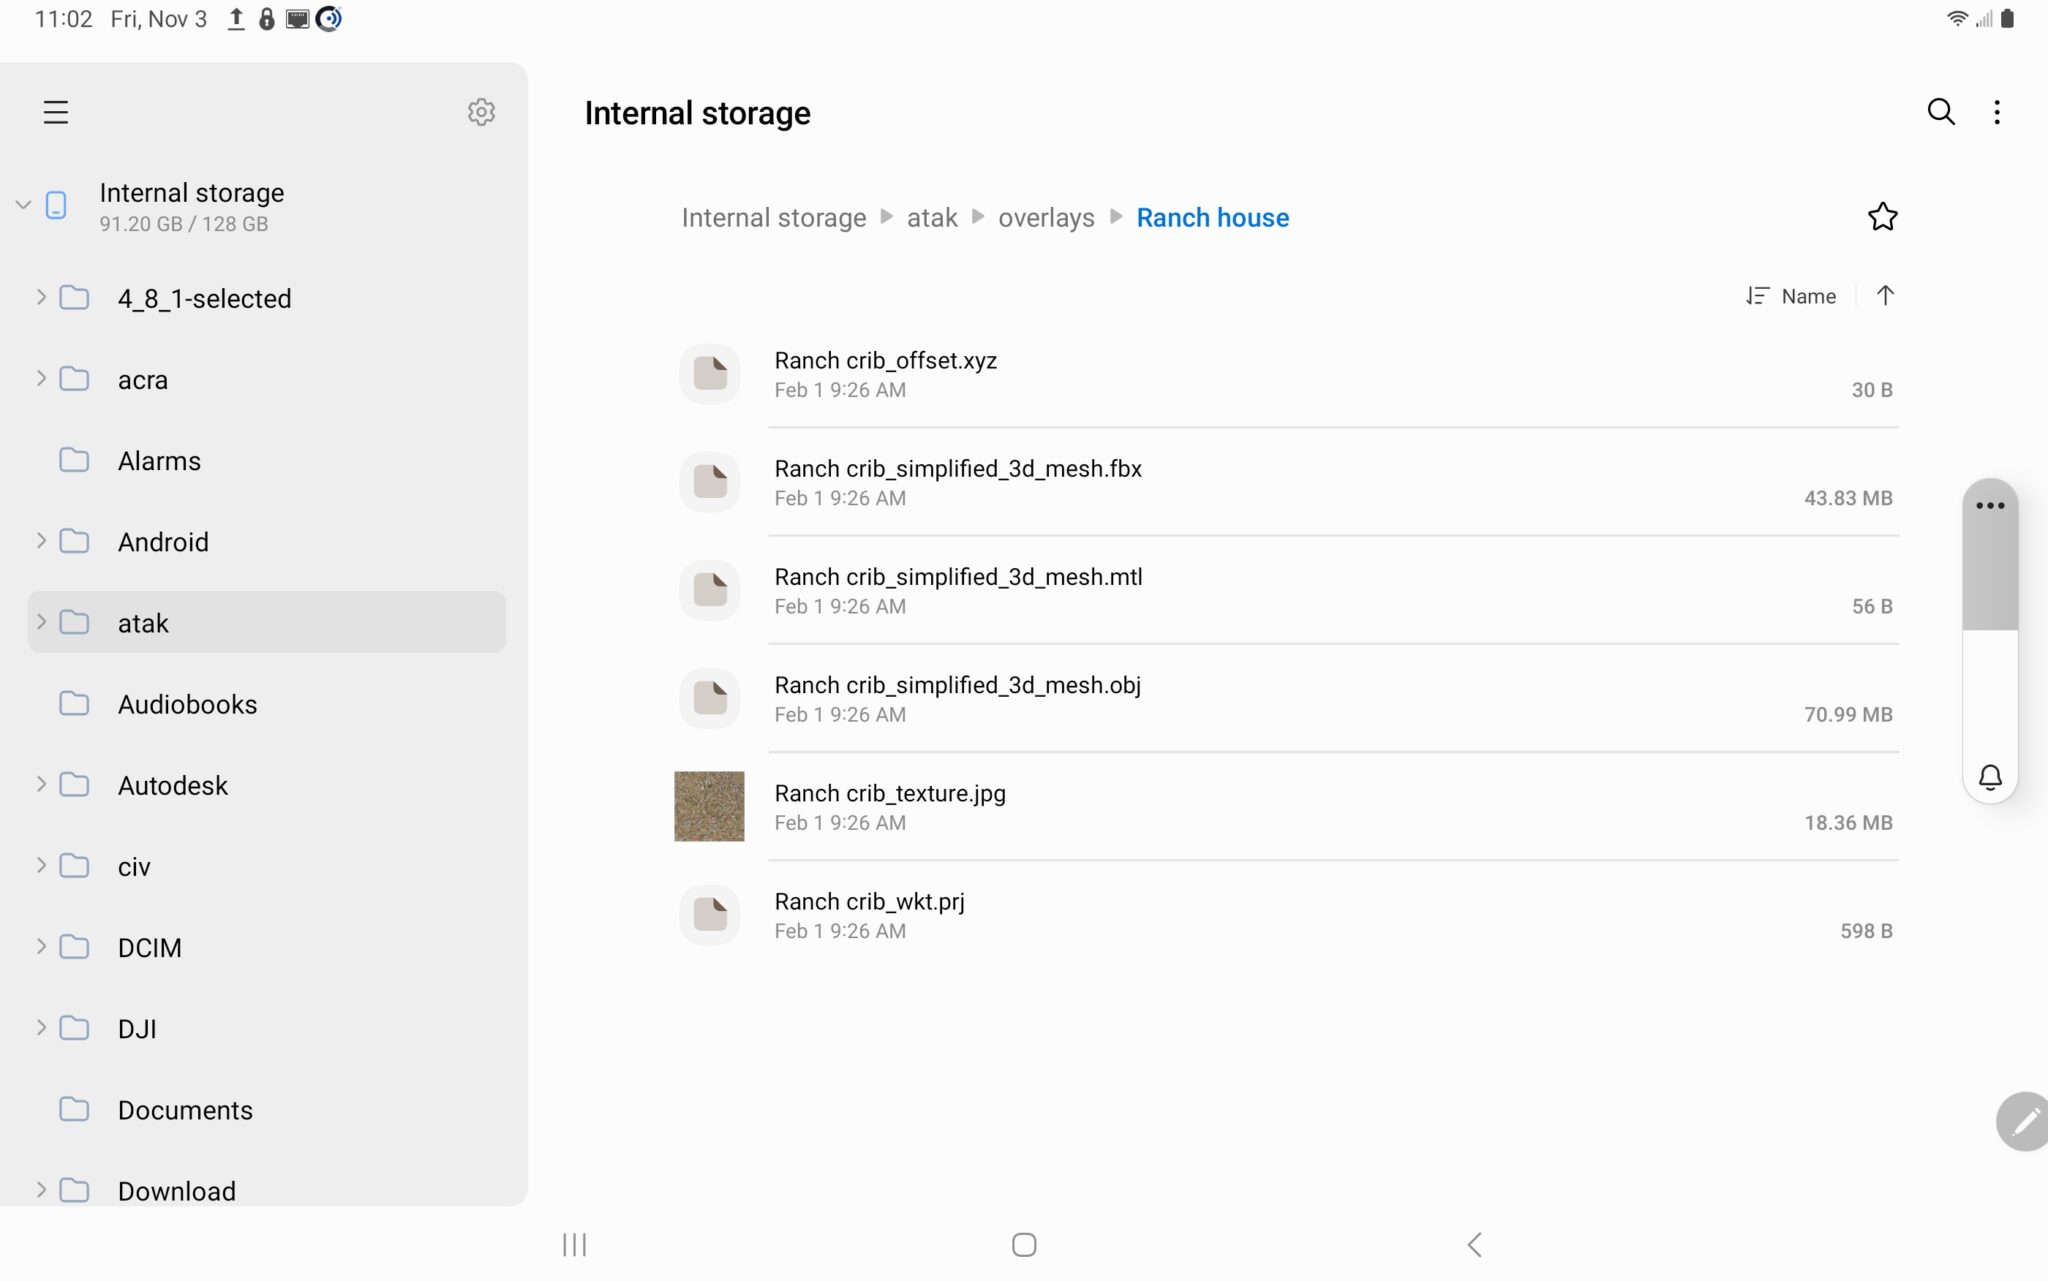
Task: Tap the edge panel three dots handle
Action: tap(1990, 506)
